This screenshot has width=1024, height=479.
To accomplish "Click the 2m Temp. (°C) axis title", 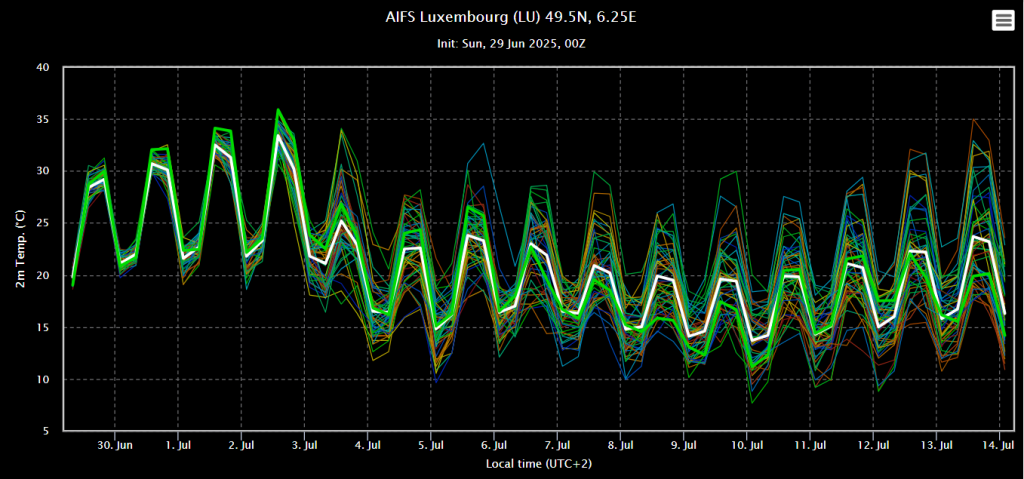I will [x=19, y=250].
